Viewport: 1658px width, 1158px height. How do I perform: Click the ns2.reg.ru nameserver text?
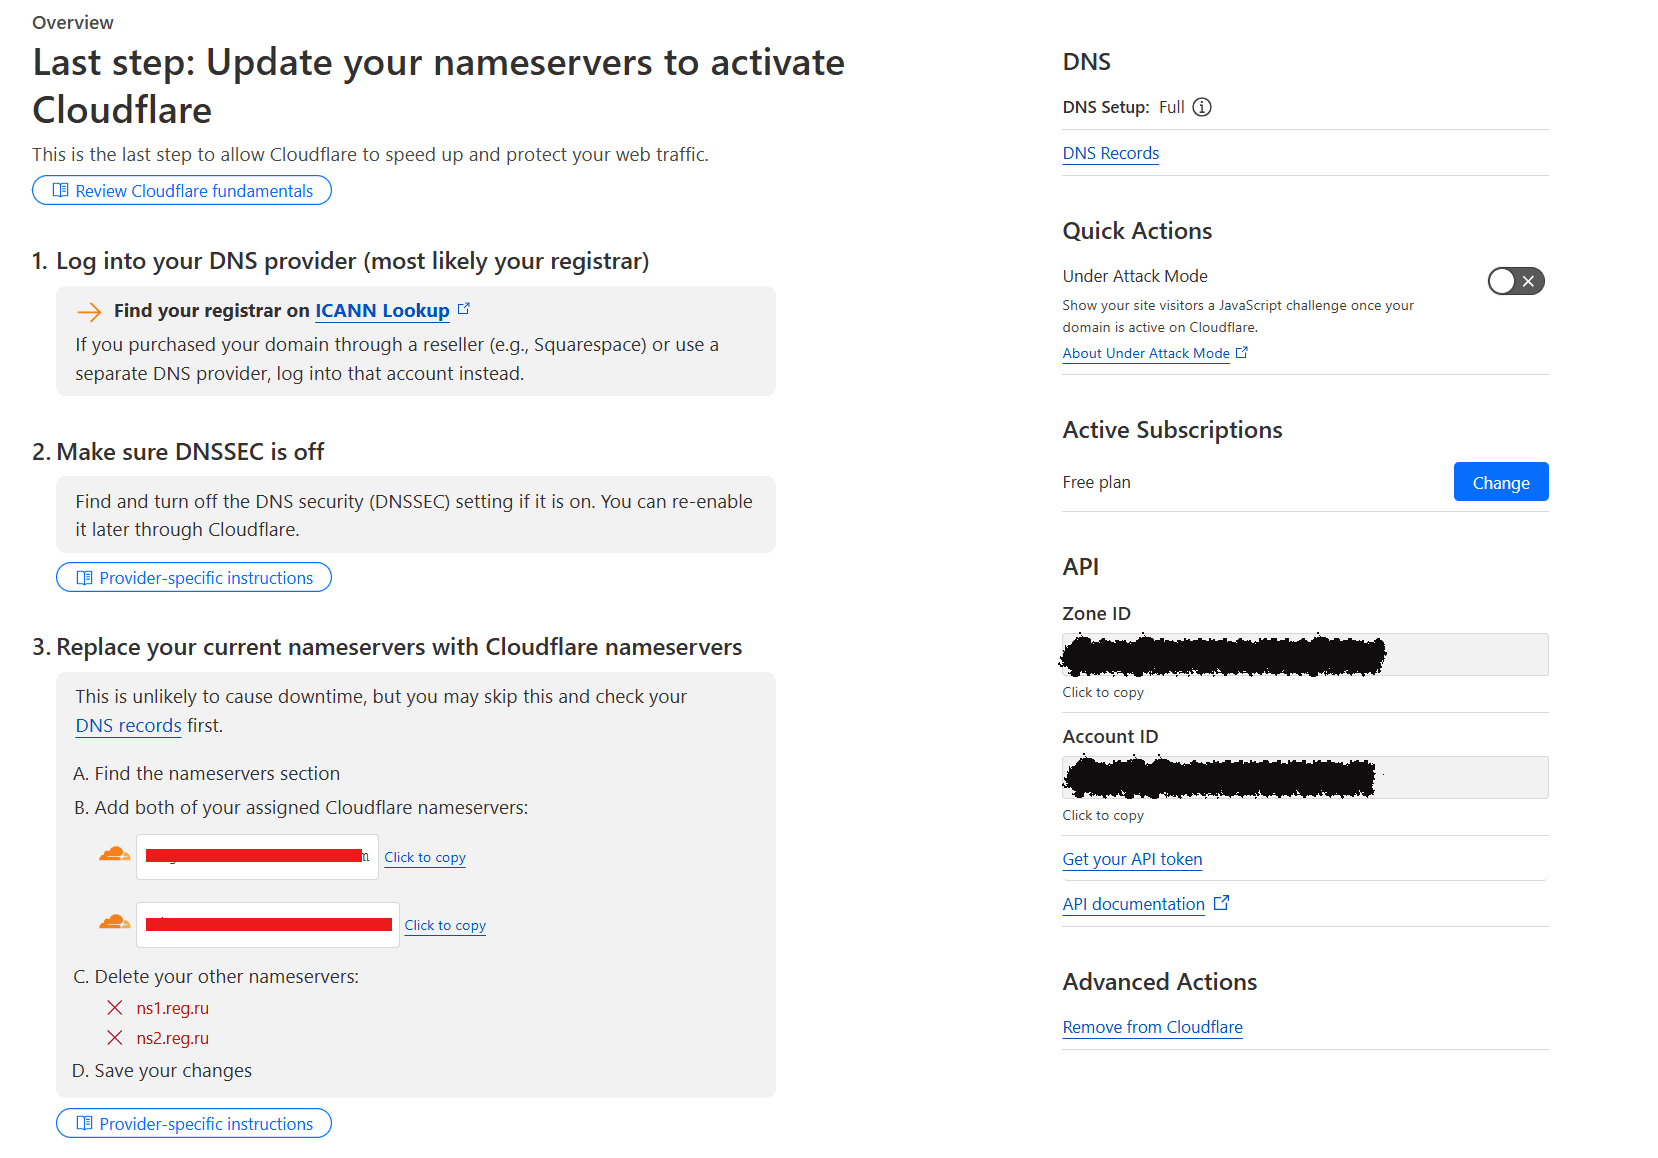pos(173,1038)
